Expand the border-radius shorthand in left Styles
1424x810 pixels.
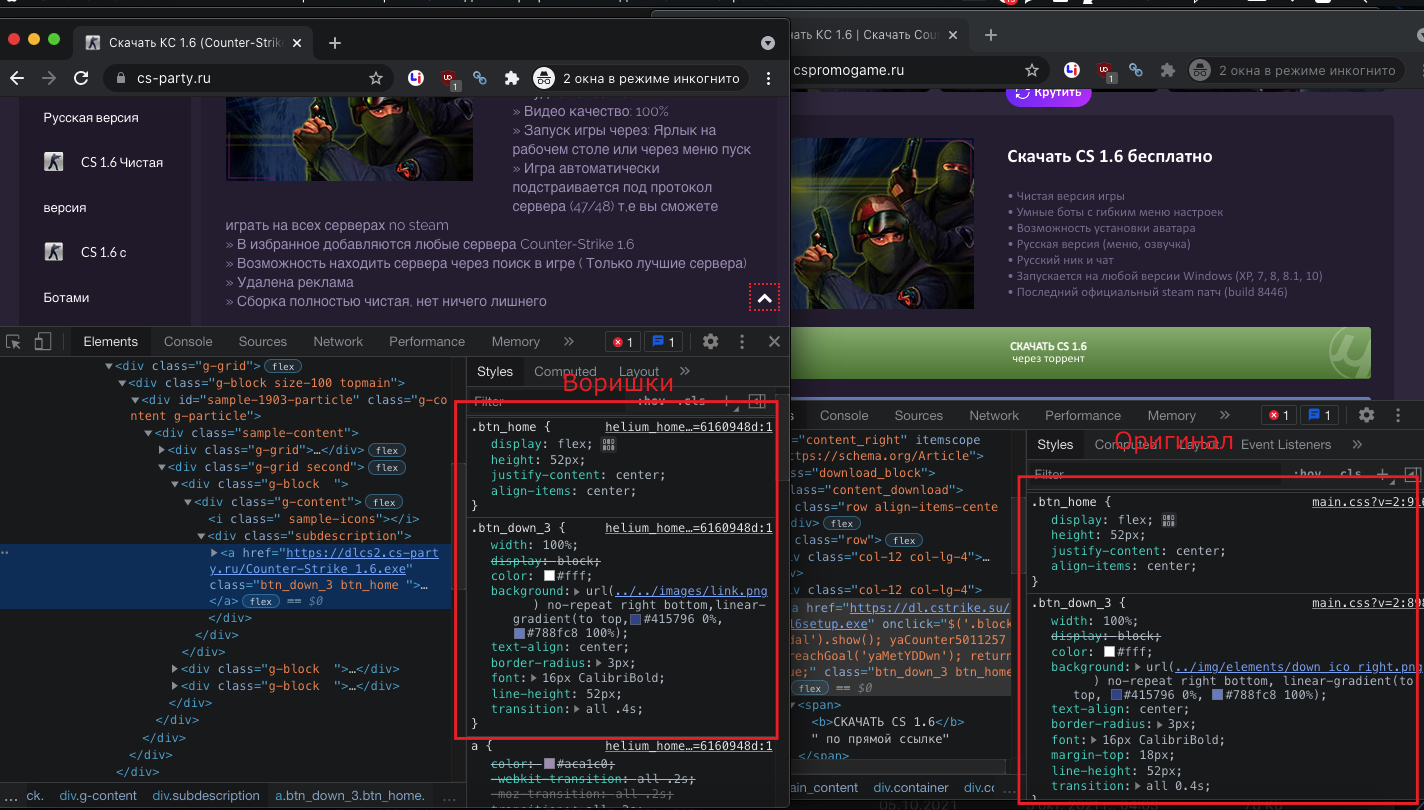pyautogui.click(x=599, y=662)
